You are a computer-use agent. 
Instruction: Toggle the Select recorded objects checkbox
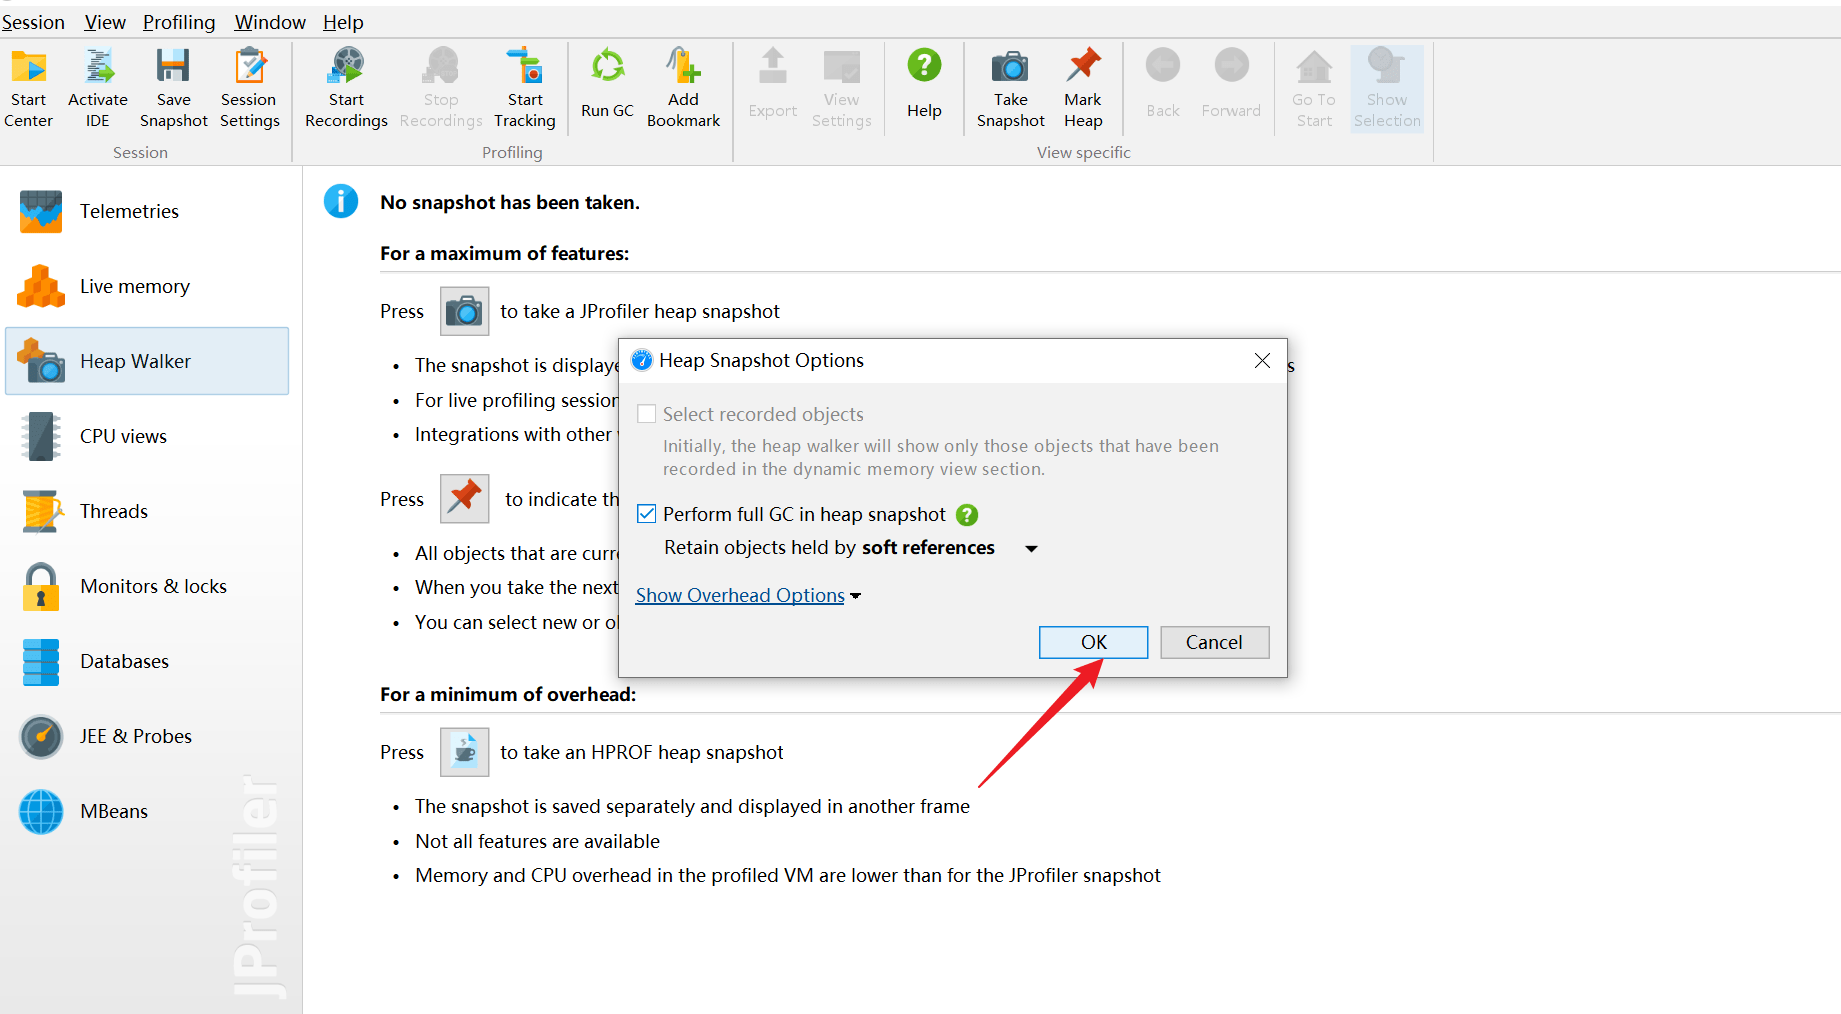pos(647,414)
